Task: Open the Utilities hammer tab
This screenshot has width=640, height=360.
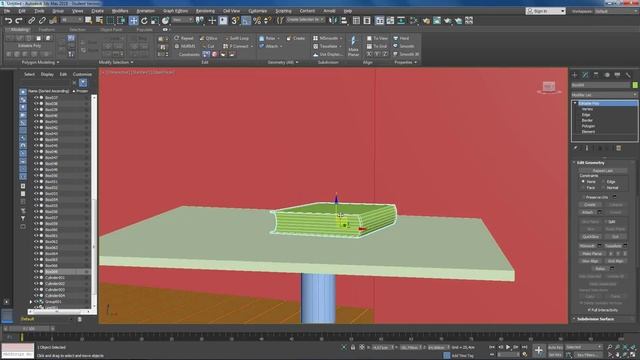Action: (x=628, y=75)
